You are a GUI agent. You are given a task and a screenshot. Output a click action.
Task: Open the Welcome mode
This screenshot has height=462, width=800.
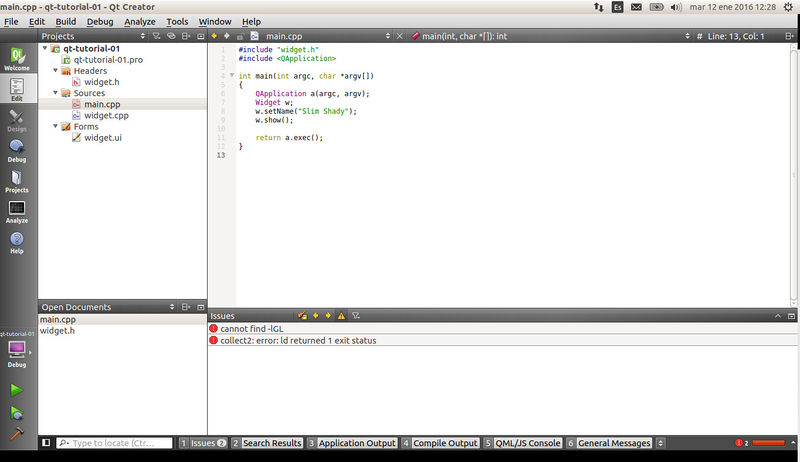pyautogui.click(x=16, y=58)
